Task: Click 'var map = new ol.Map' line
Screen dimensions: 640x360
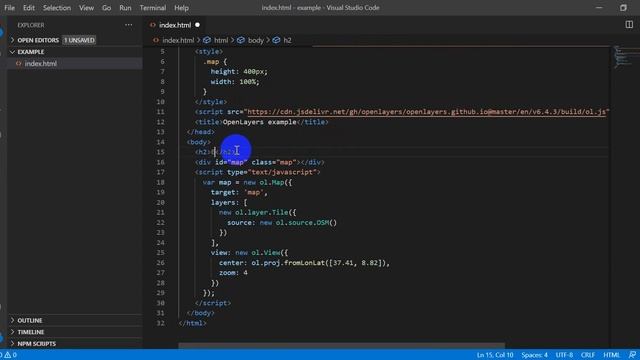Action: pos(247,182)
